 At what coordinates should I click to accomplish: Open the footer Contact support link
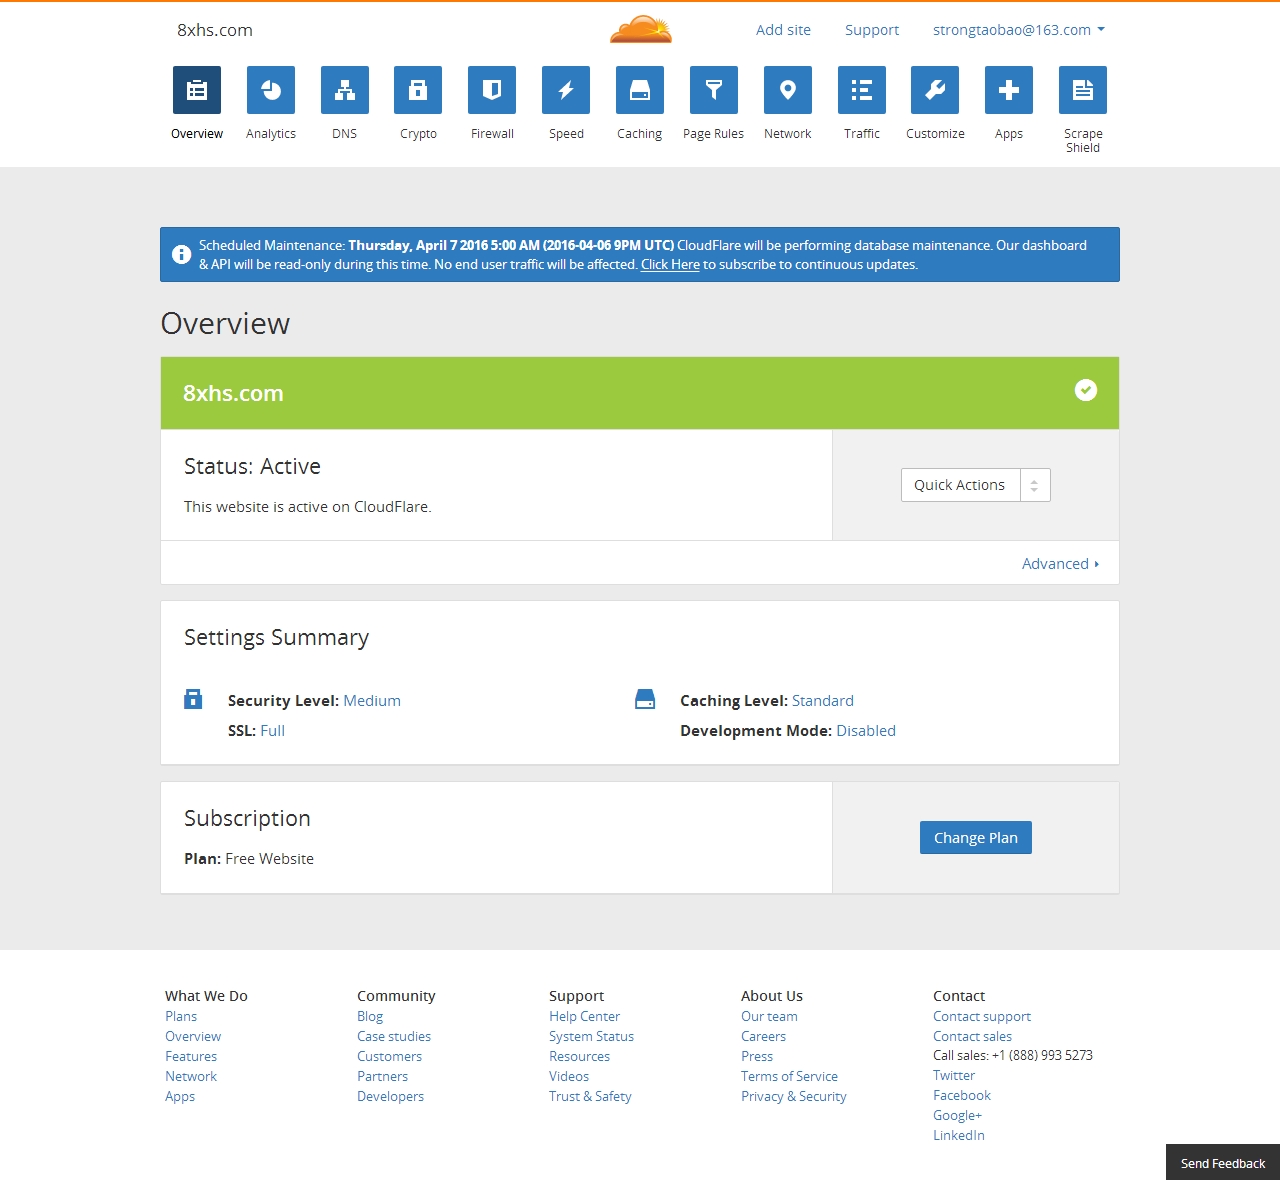[x=982, y=1016]
